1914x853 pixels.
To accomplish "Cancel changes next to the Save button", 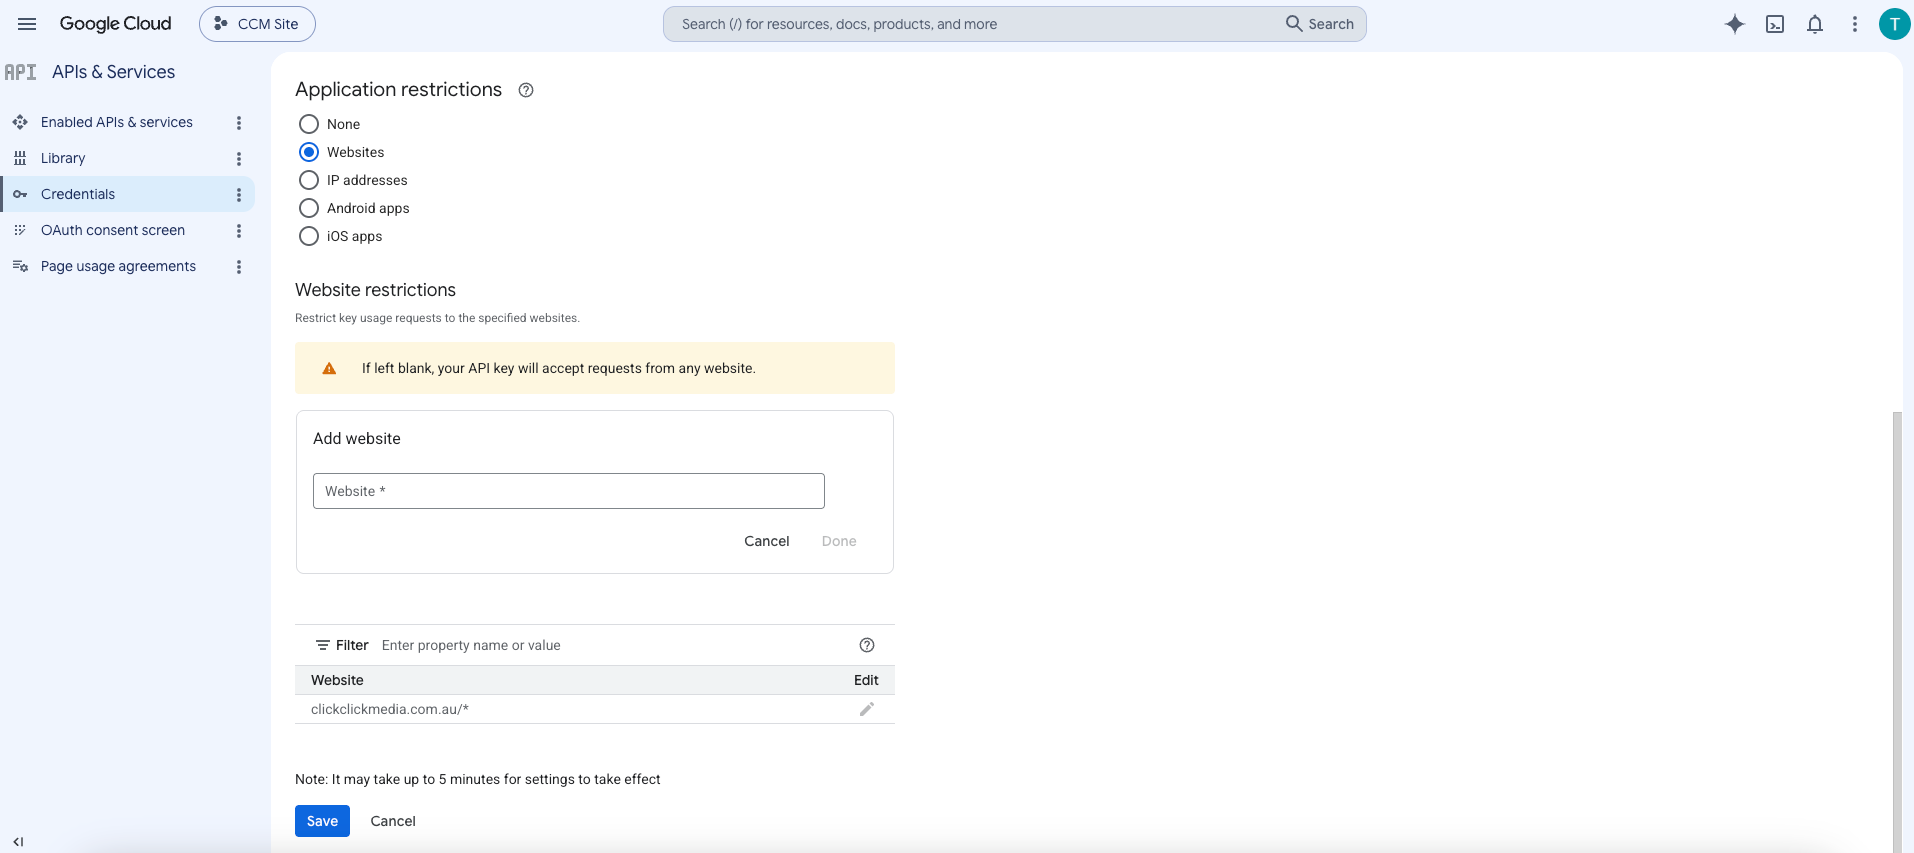I will point(393,821).
